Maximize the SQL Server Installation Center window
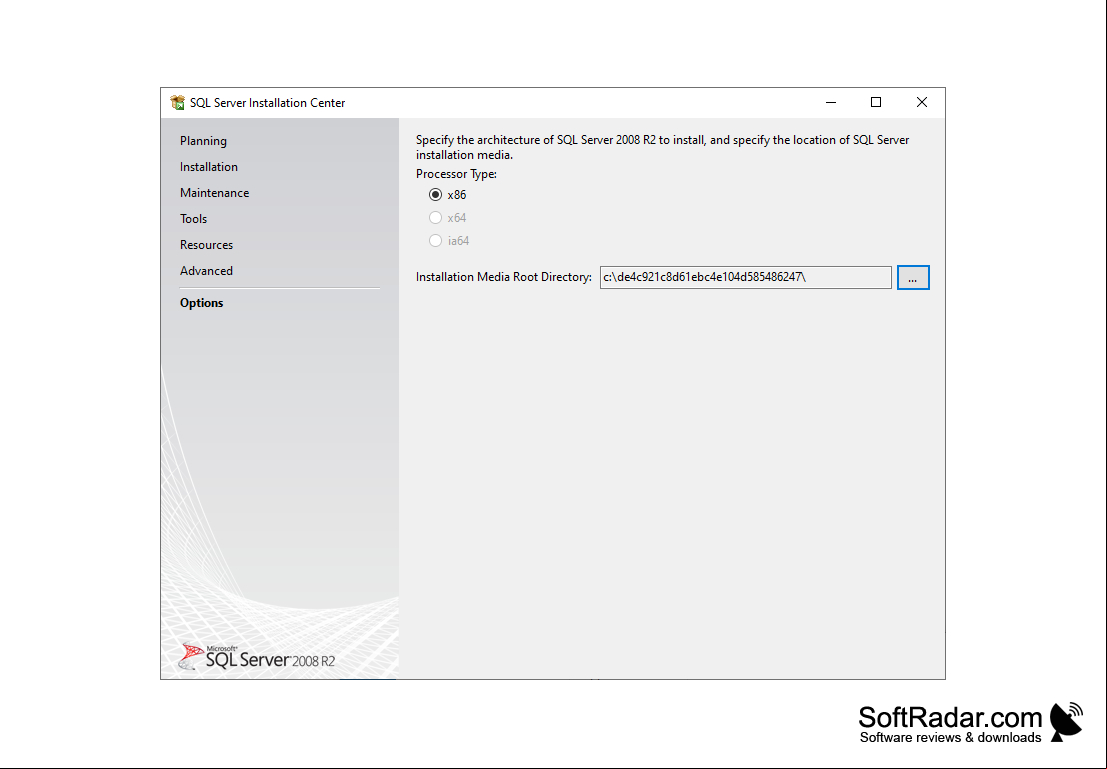 point(876,102)
